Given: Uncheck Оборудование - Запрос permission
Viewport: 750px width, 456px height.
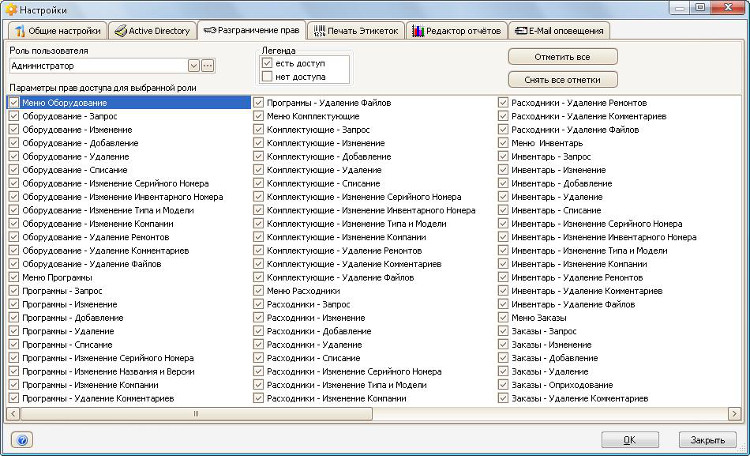Looking at the screenshot, I should (14, 116).
